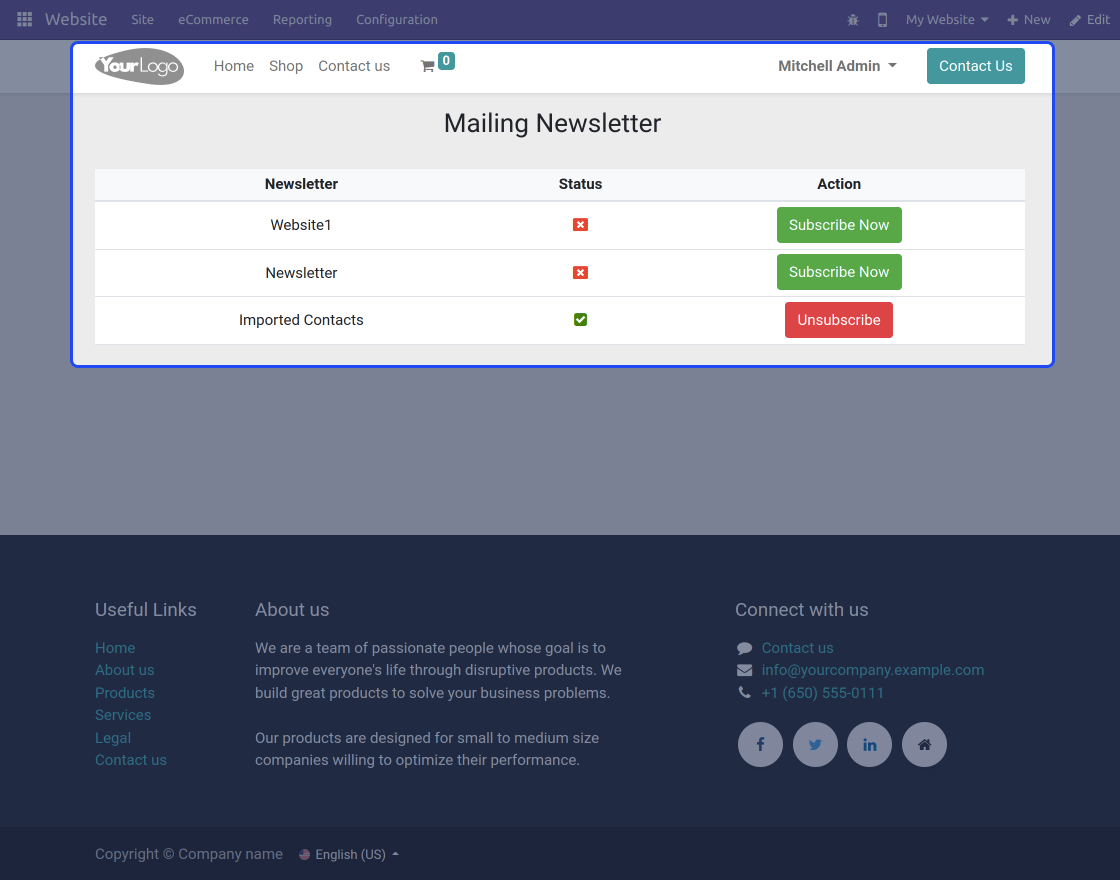
Task: Click the About us footer heading
Action: [x=292, y=609]
